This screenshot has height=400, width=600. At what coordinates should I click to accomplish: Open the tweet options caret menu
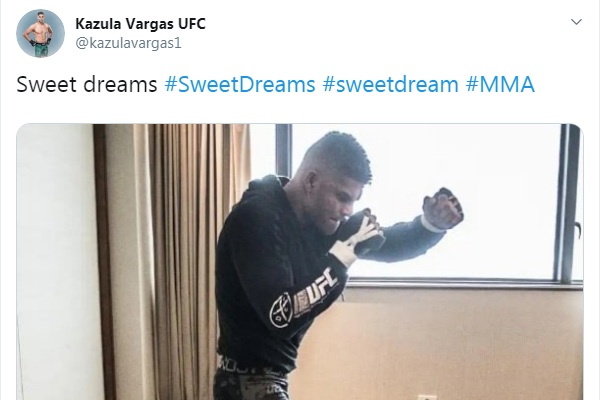click(576, 22)
